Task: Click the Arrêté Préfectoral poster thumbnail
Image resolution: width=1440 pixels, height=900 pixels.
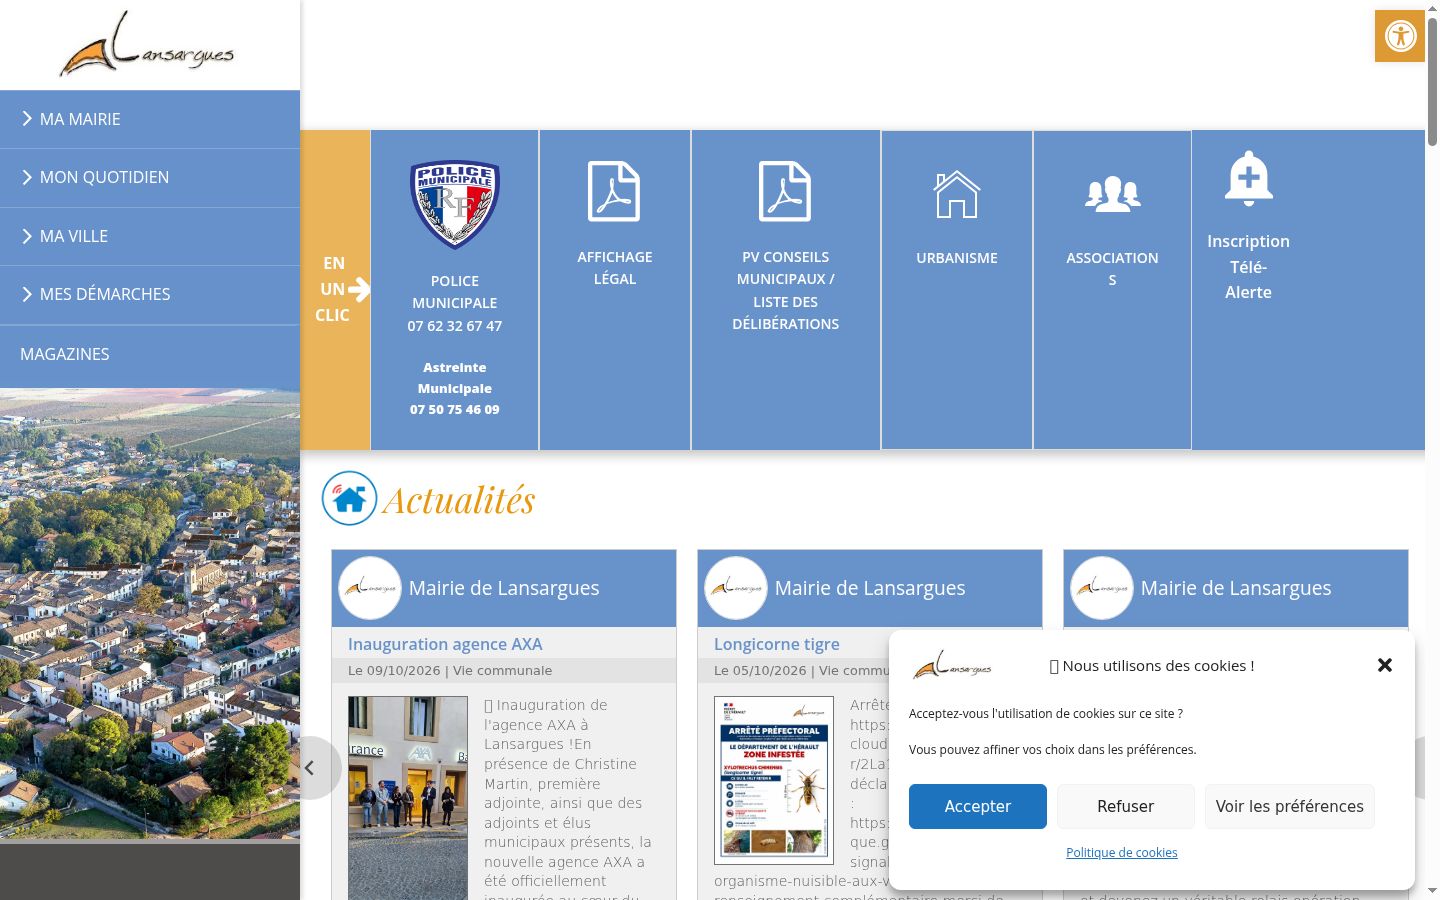Action: [x=774, y=780]
